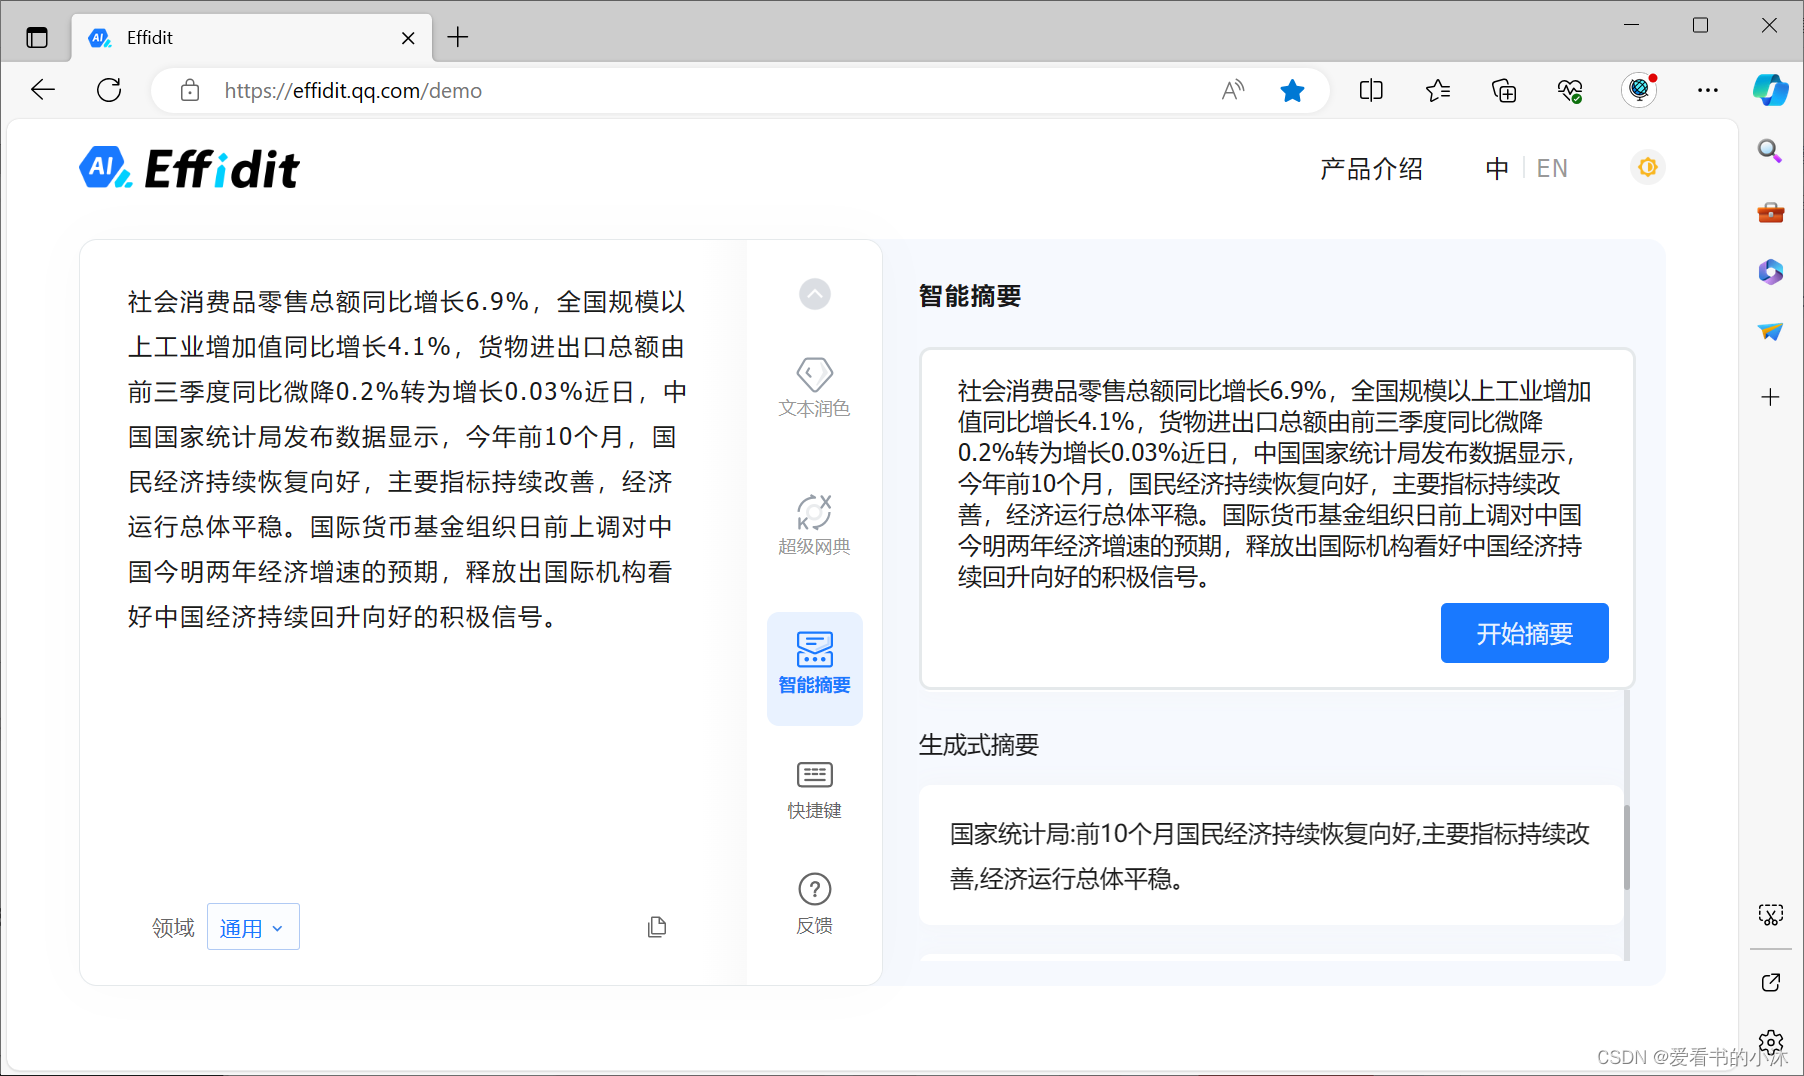1804x1076 pixels.
Task: Open Browser essentials heart icon
Action: click(1570, 90)
